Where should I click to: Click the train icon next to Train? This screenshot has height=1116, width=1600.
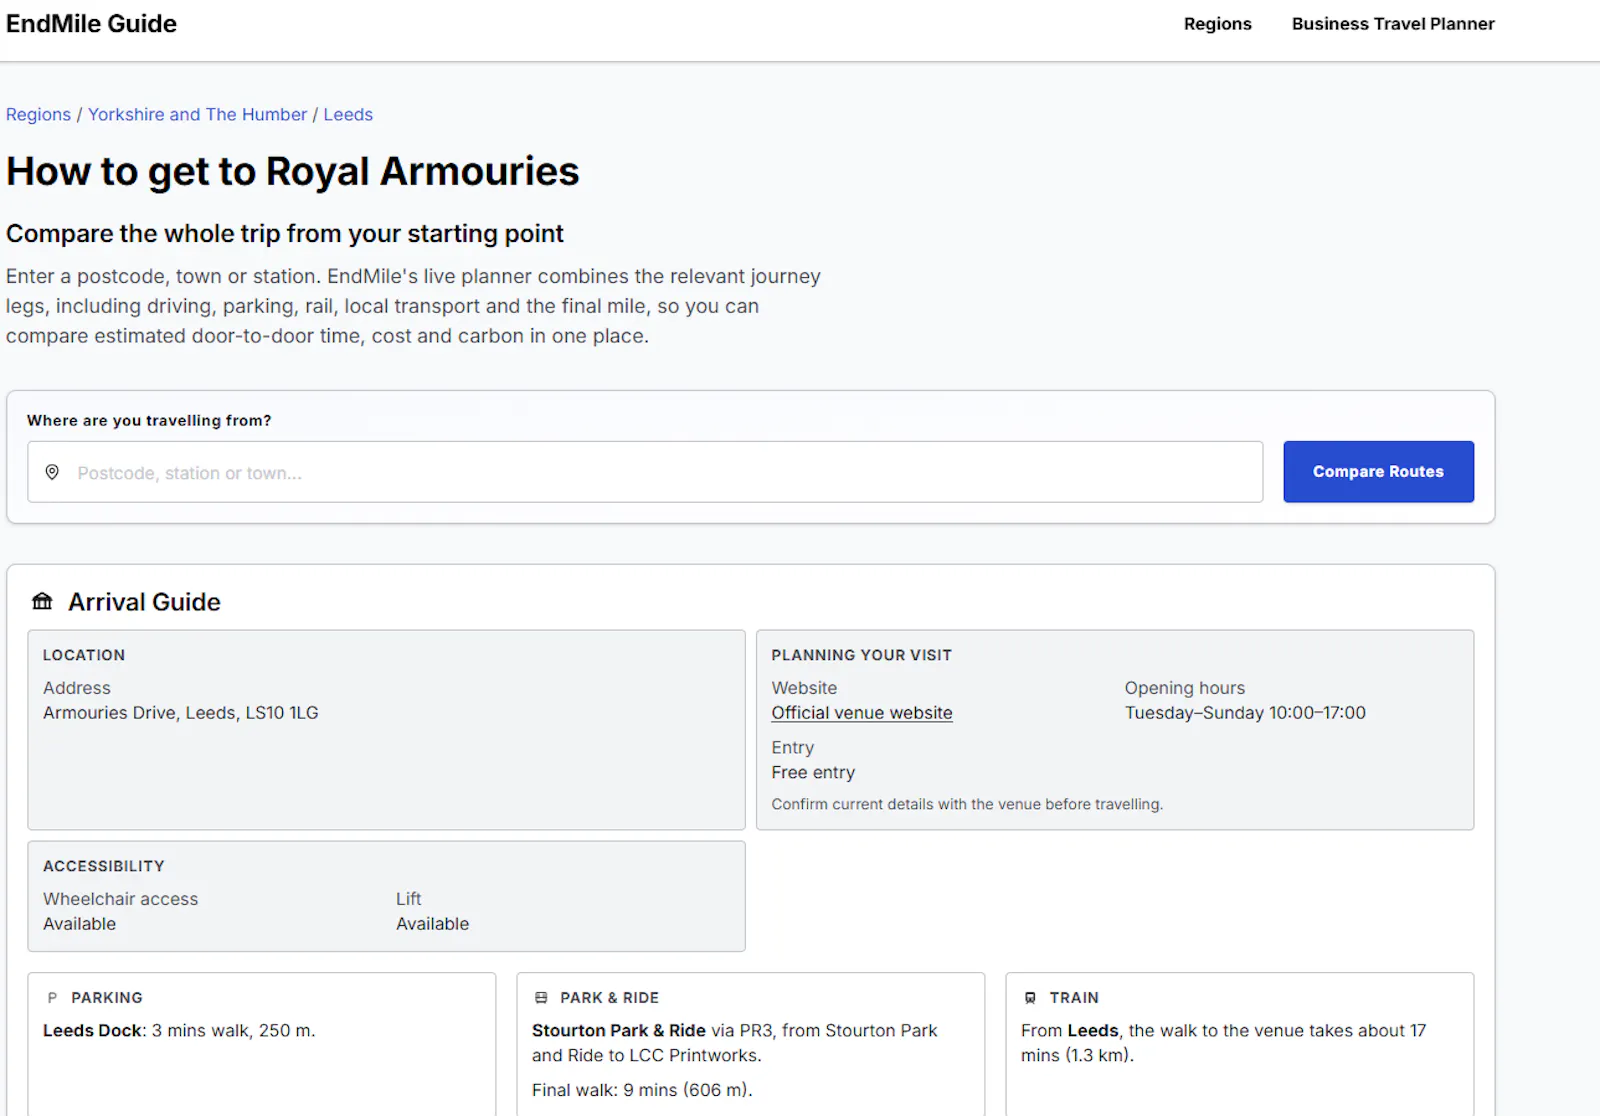coord(1030,998)
